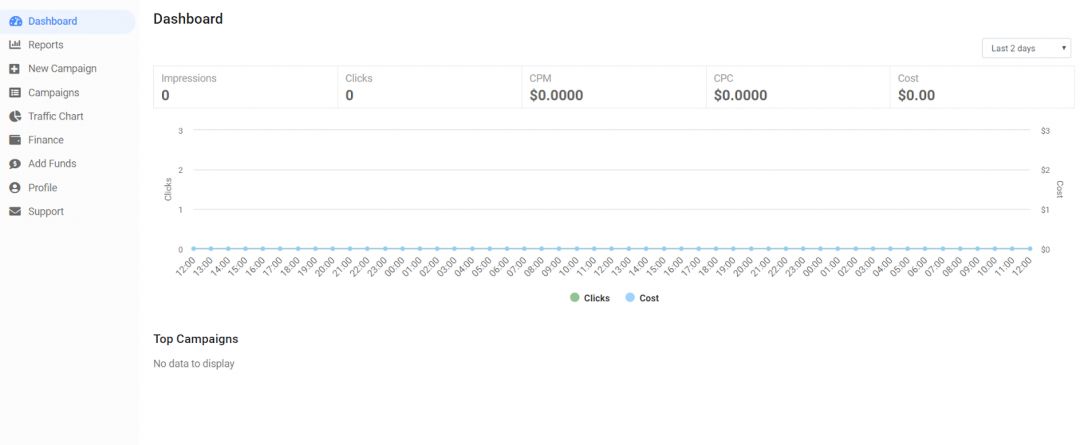Select the Traffic Chart sidebar link
The height and width of the screenshot is (445, 1080).
tap(55, 116)
